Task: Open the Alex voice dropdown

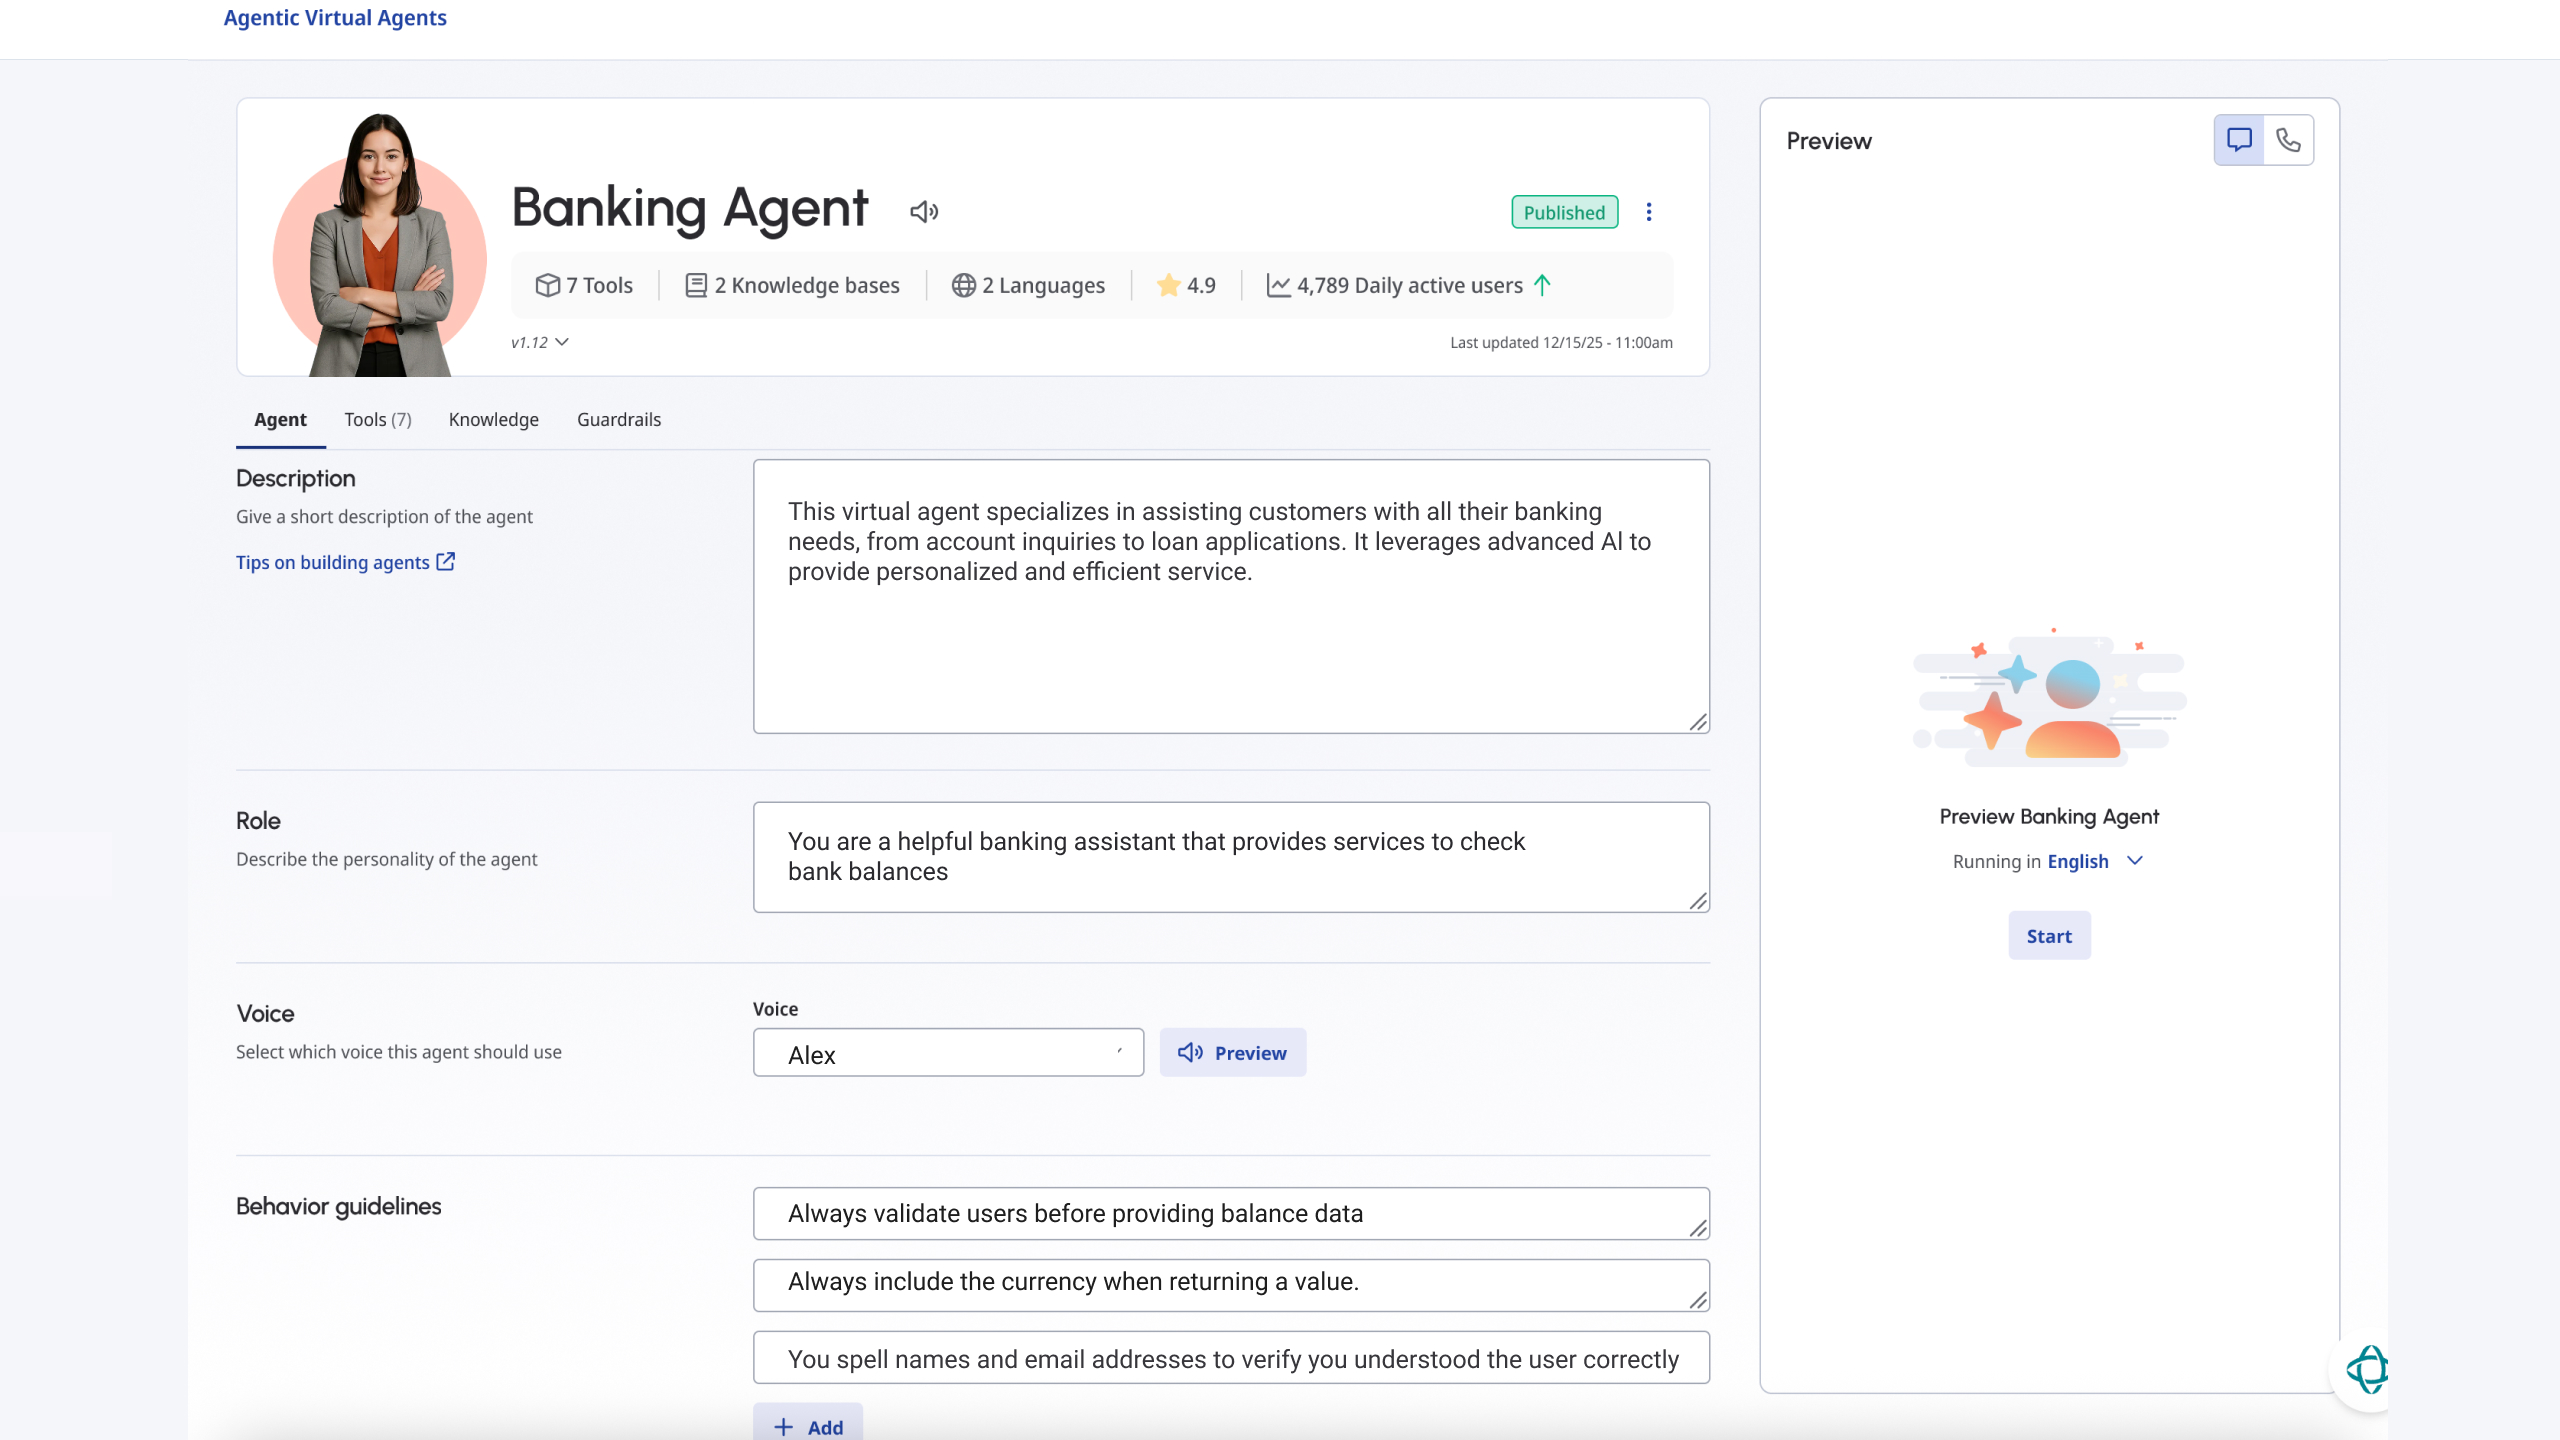Action: [947, 1053]
